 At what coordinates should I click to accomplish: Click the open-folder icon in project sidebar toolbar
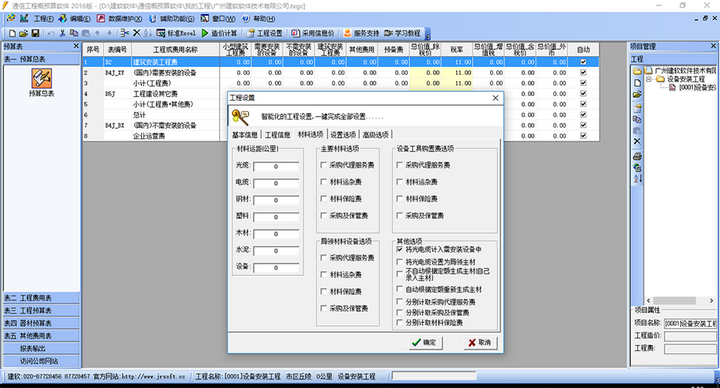[637, 95]
